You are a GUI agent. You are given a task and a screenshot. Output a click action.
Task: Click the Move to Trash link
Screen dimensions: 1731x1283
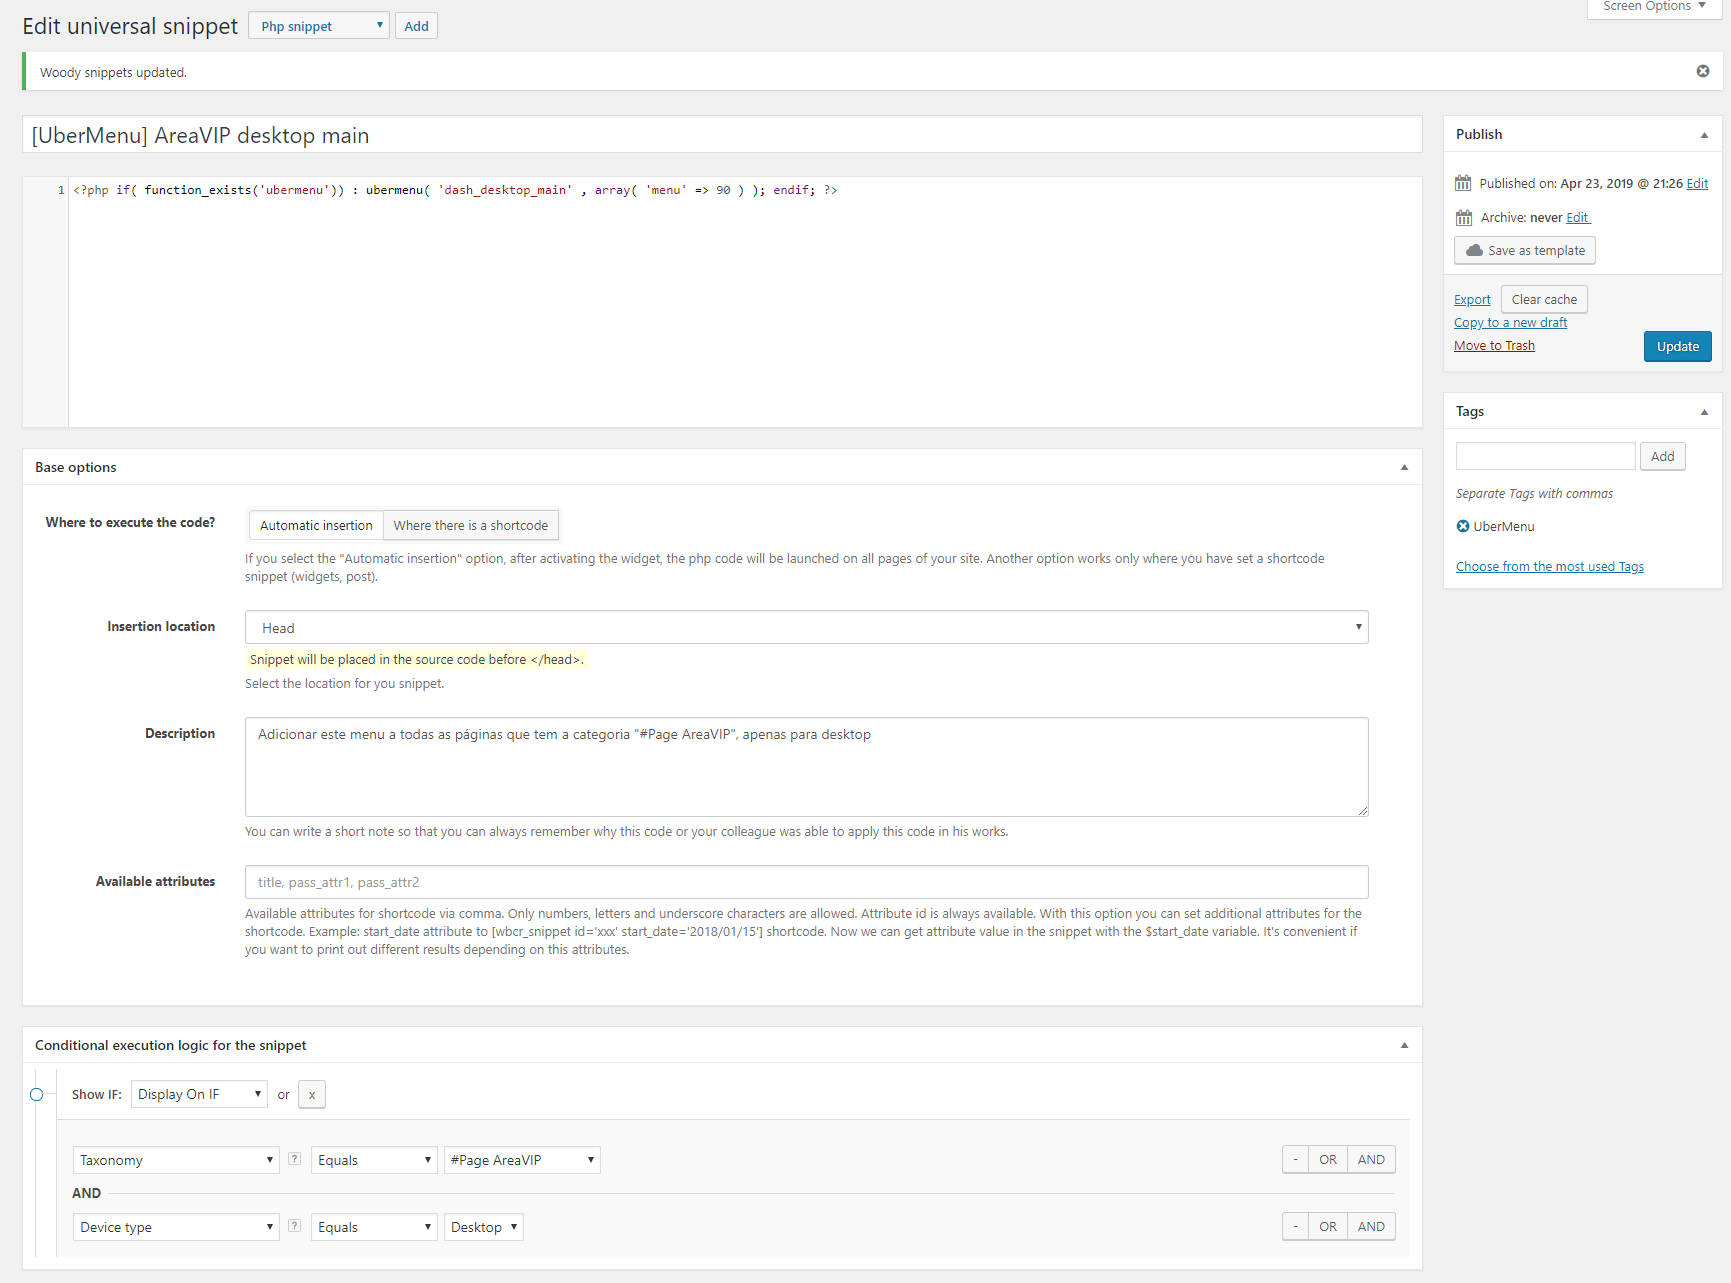point(1494,345)
